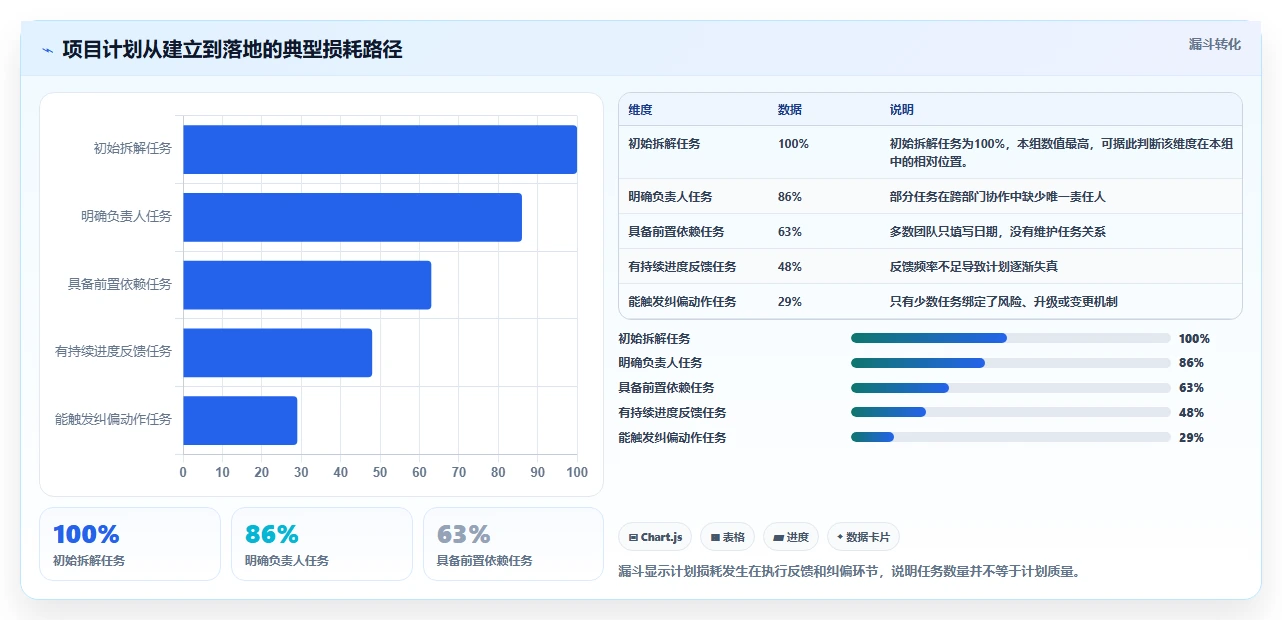Click the 维度 column header

click(x=640, y=109)
